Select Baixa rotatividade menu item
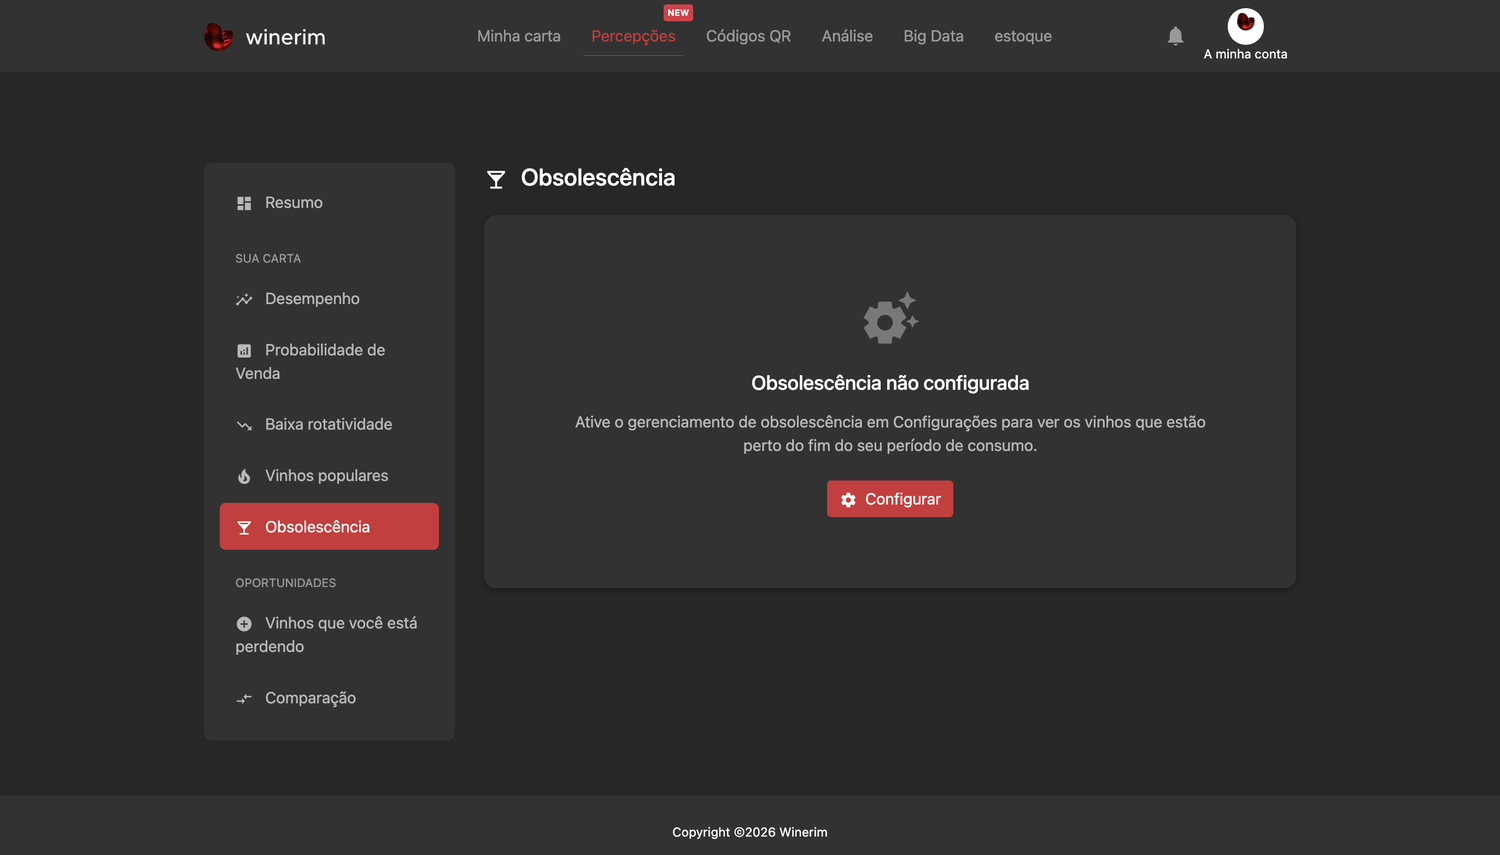This screenshot has width=1500, height=855. 329,425
